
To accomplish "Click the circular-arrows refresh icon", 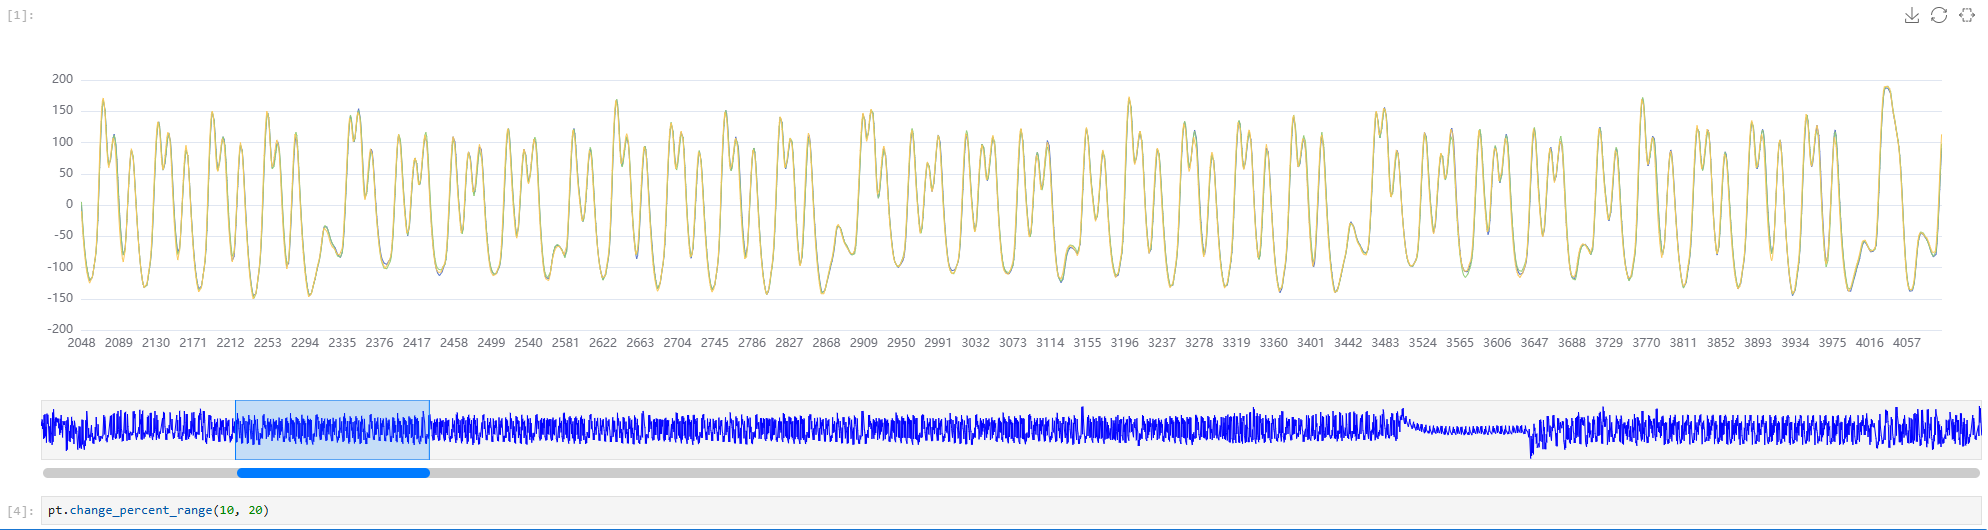I will 1939,15.
